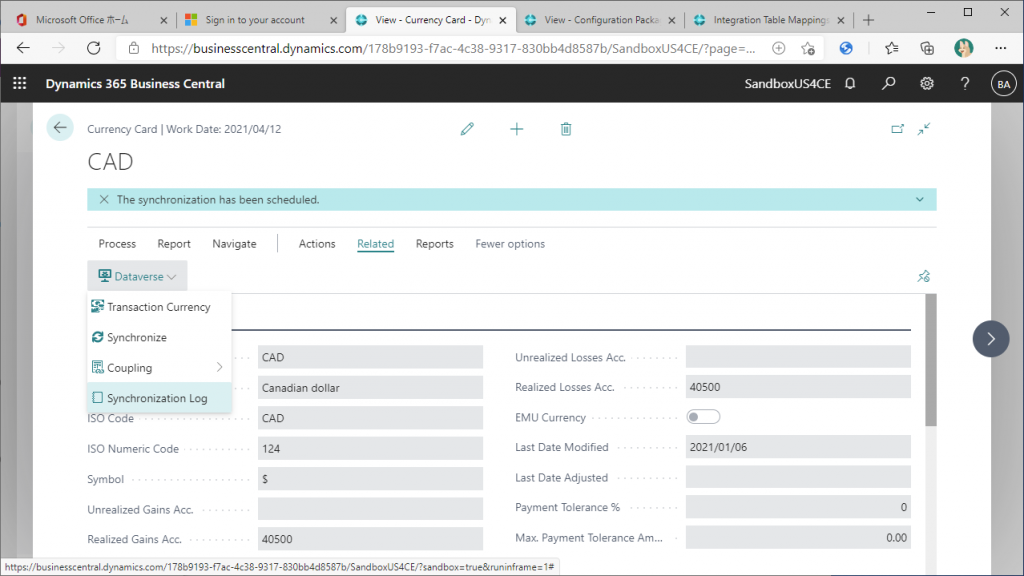1024x576 pixels.
Task: Click the zoom plus icon in address bar
Action: tap(778, 48)
